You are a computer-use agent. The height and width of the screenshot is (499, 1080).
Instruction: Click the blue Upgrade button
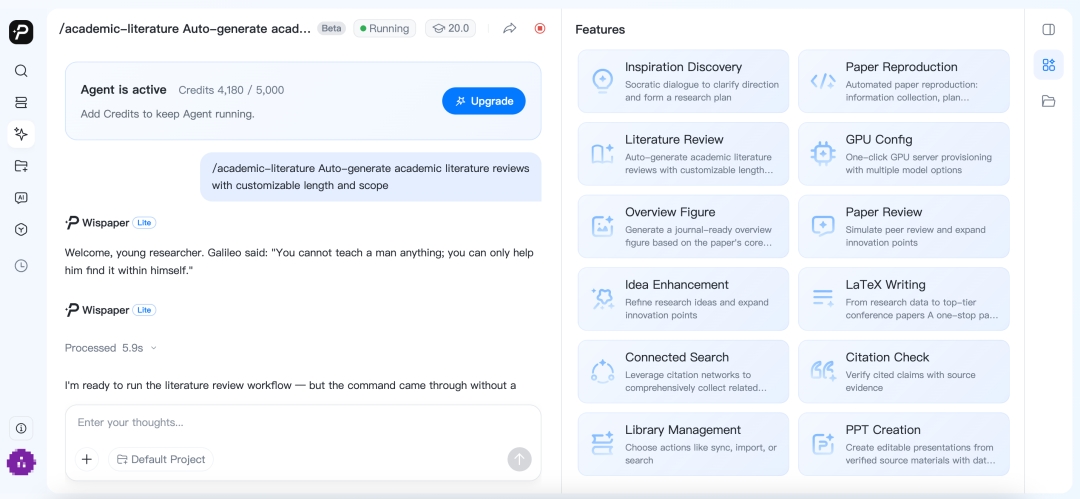484,101
